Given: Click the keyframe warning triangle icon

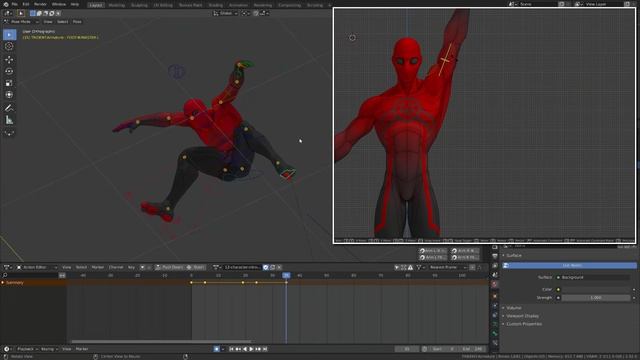Looking at the screenshot, I should tap(410, 267).
